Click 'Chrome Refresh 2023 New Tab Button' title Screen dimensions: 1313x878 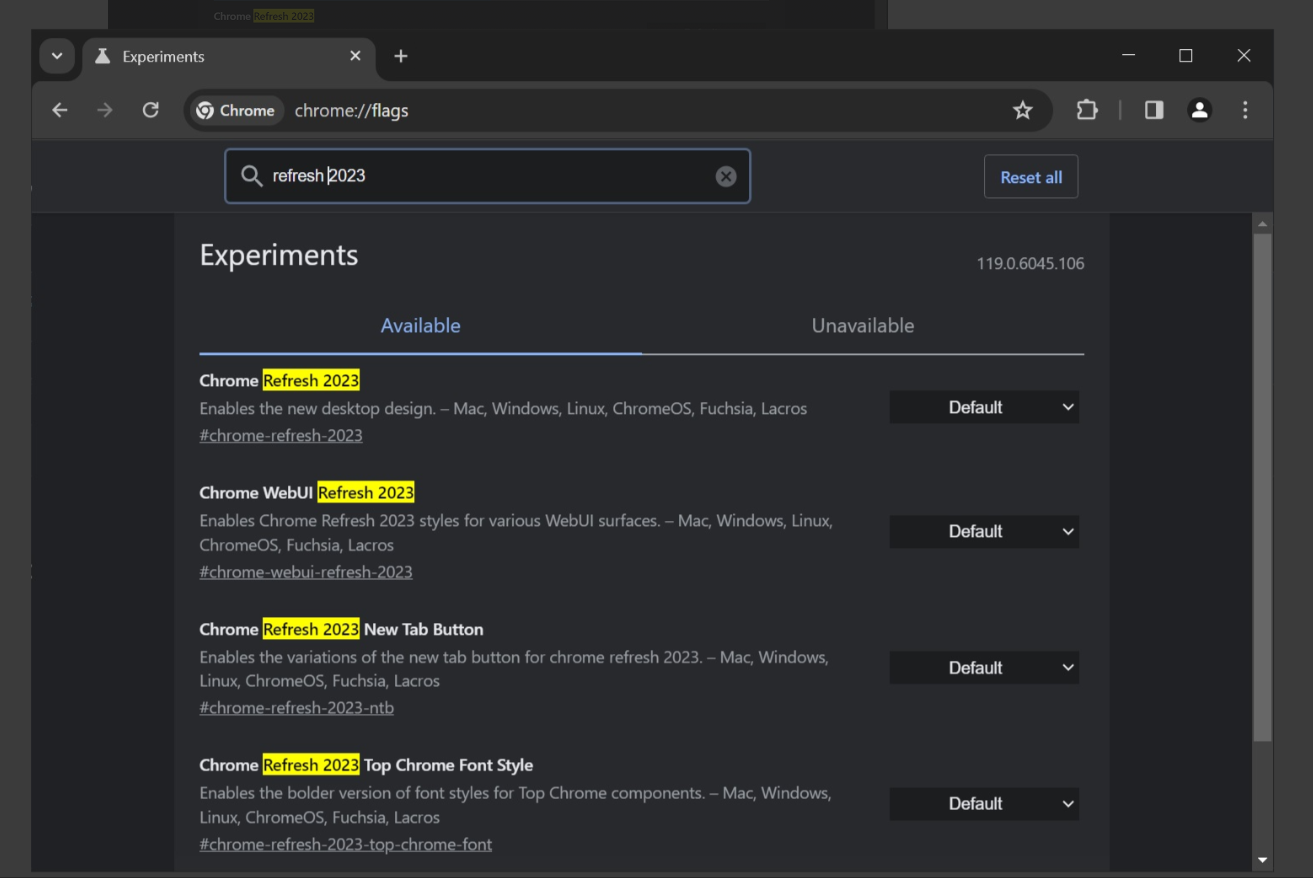[341, 629]
